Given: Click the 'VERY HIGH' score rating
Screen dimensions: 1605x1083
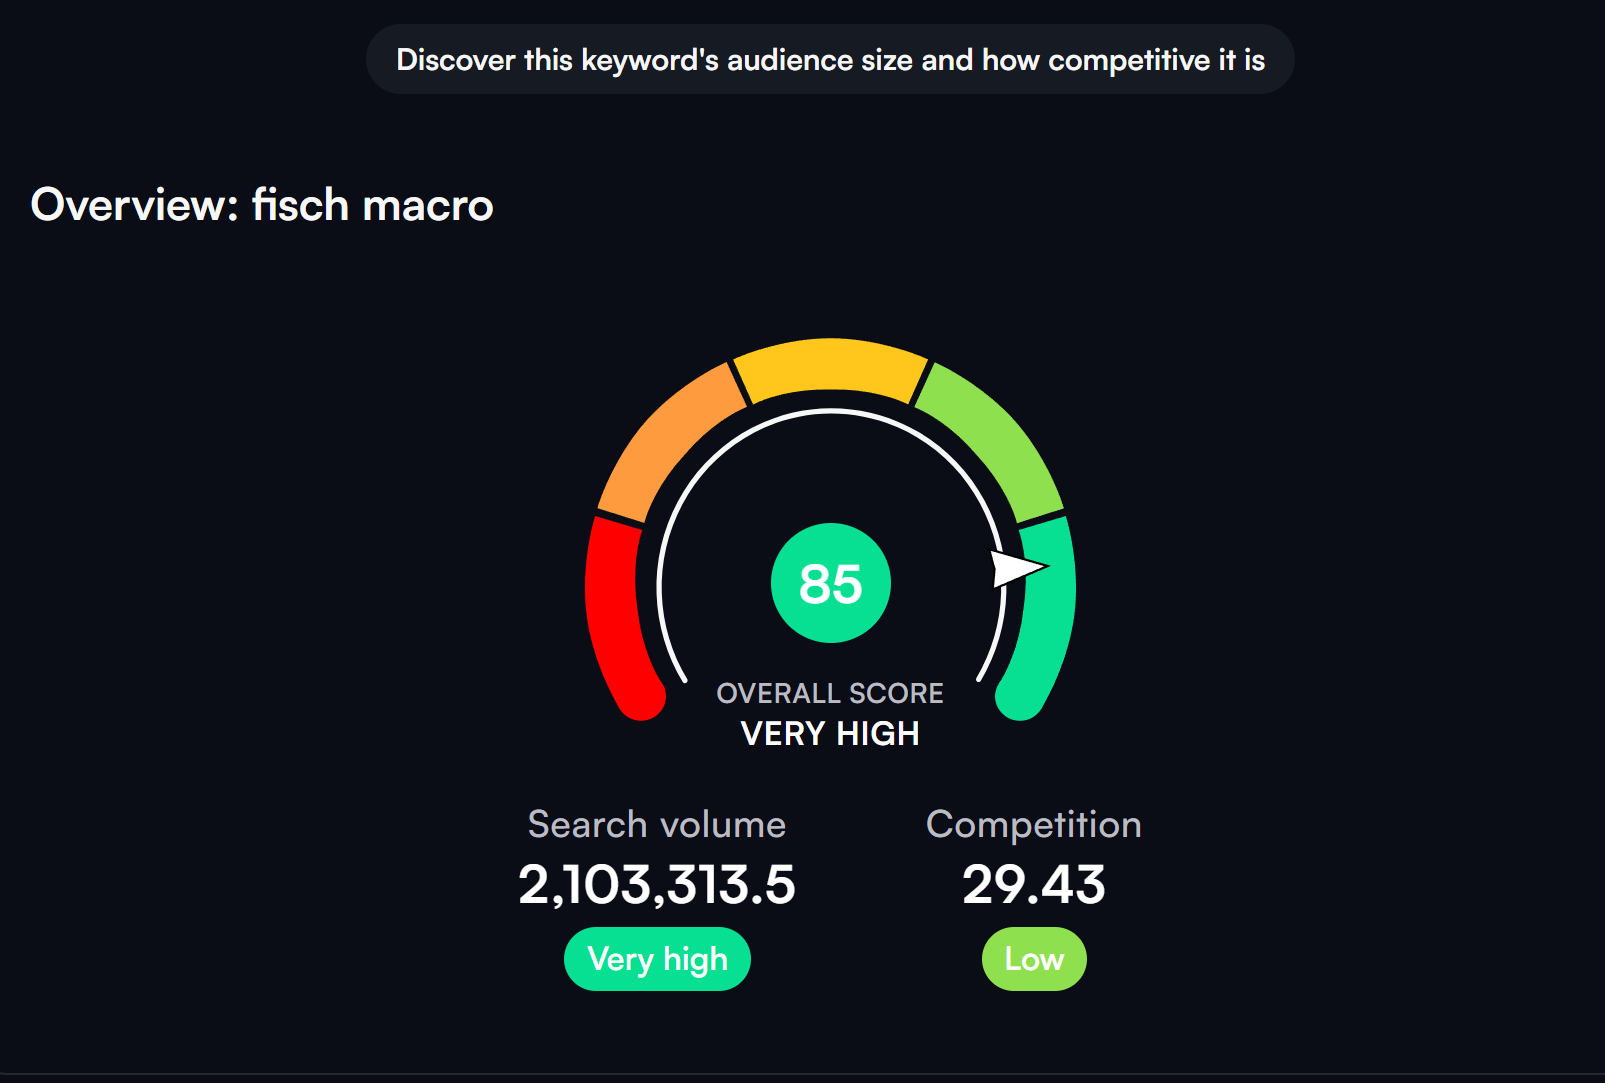Looking at the screenshot, I should click(x=830, y=734).
